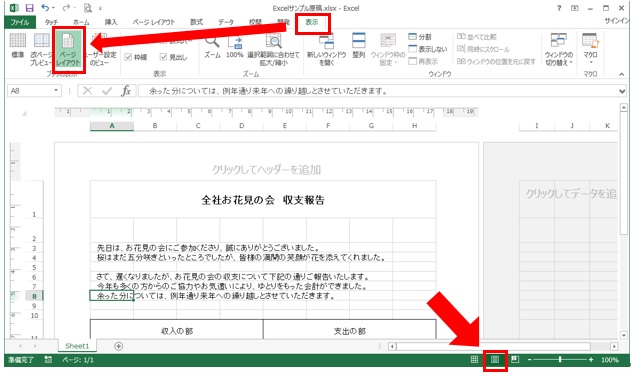
Task: Decrease zoom with minus button
Action: pos(530,360)
